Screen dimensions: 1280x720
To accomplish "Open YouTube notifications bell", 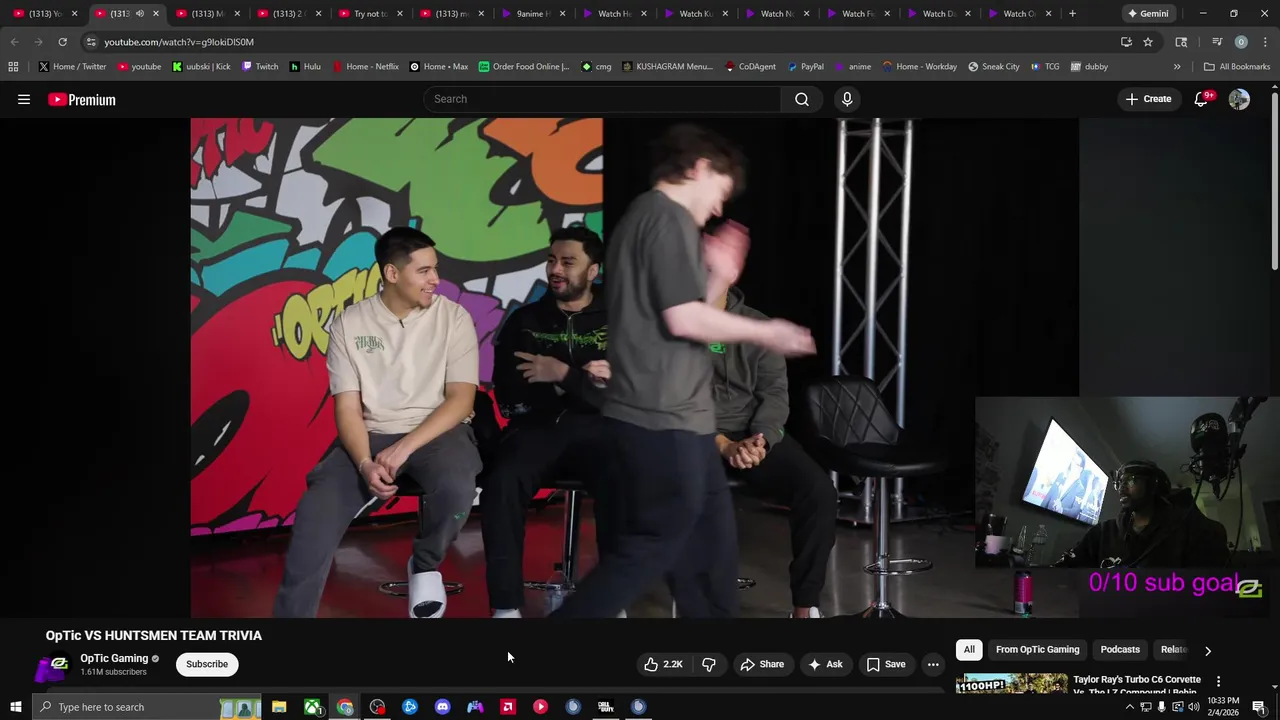I will pyautogui.click(x=1202, y=99).
